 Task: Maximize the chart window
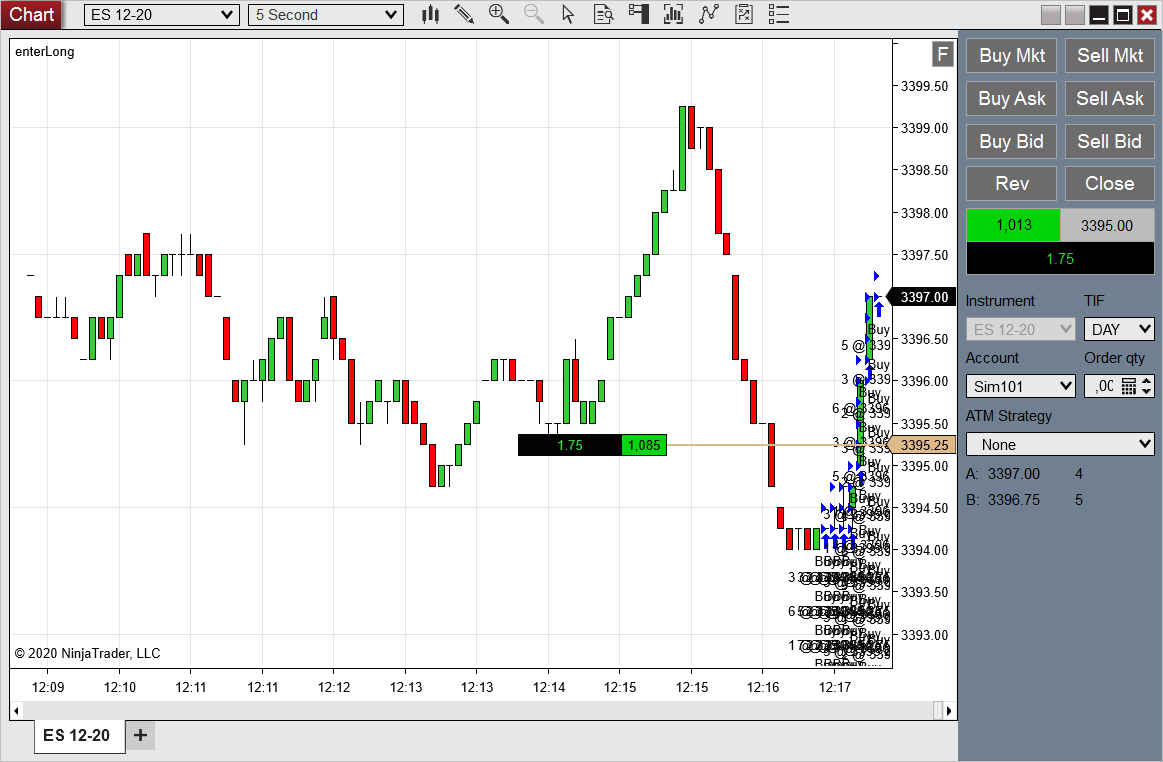tap(1123, 15)
